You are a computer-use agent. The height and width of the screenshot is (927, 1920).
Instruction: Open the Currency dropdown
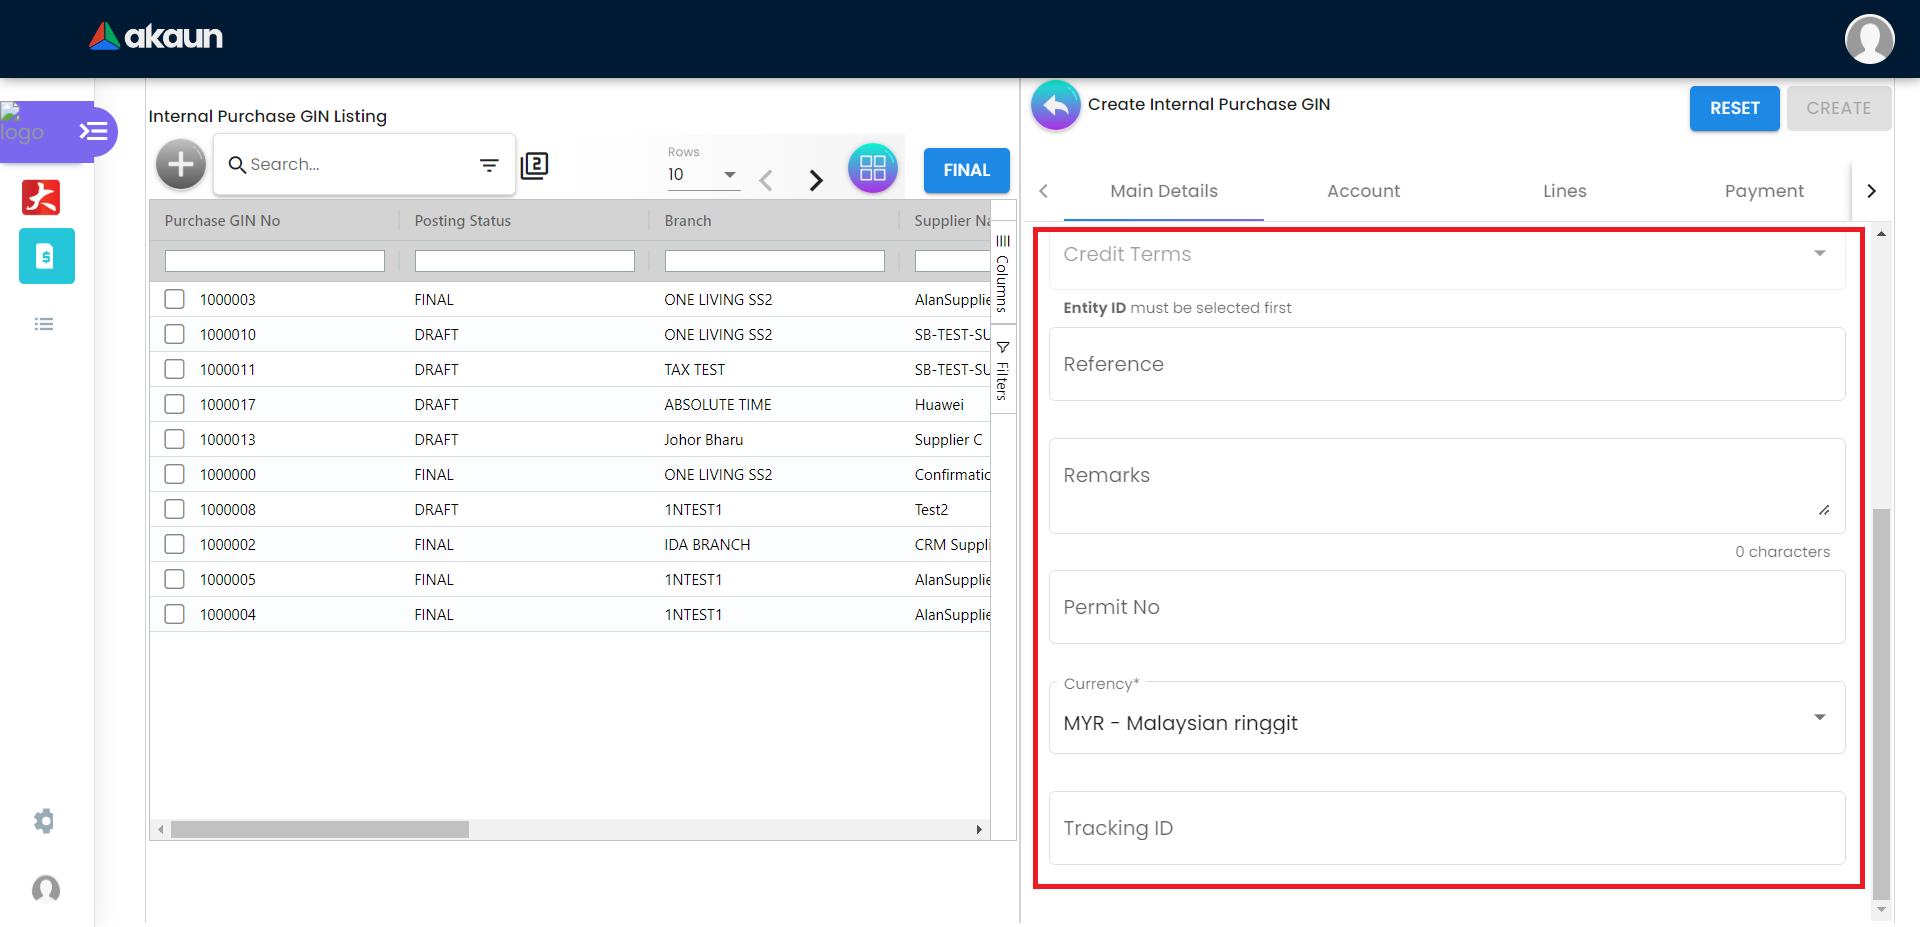(1819, 718)
